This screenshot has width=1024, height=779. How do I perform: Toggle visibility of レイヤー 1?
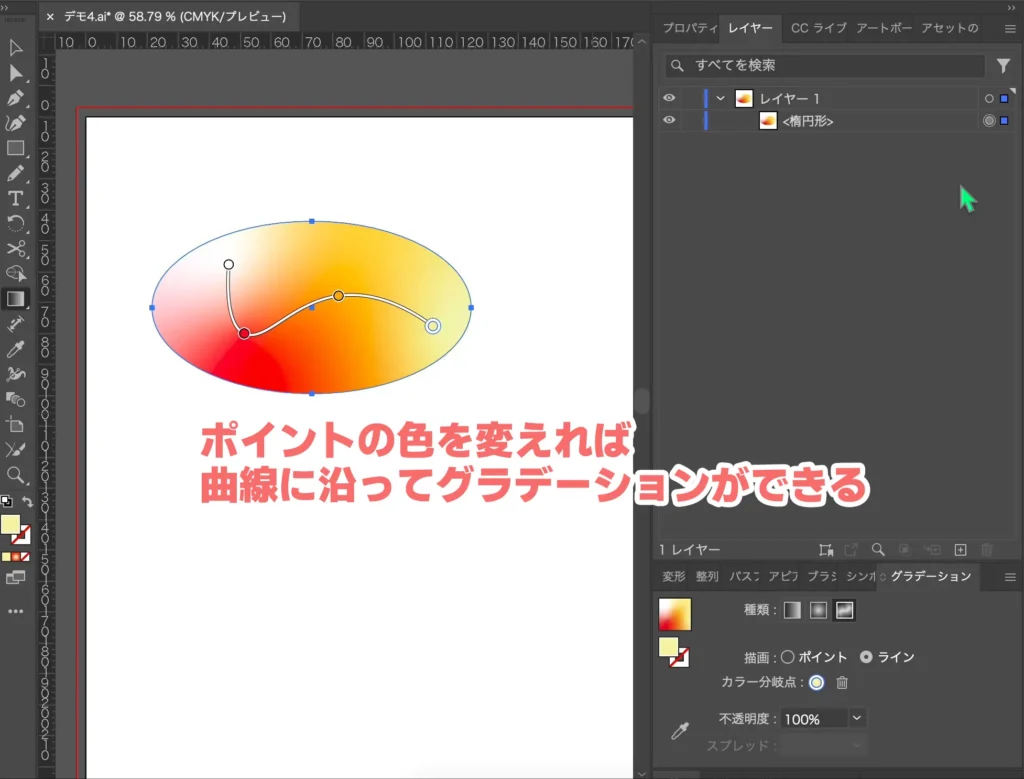pyautogui.click(x=670, y=98)
